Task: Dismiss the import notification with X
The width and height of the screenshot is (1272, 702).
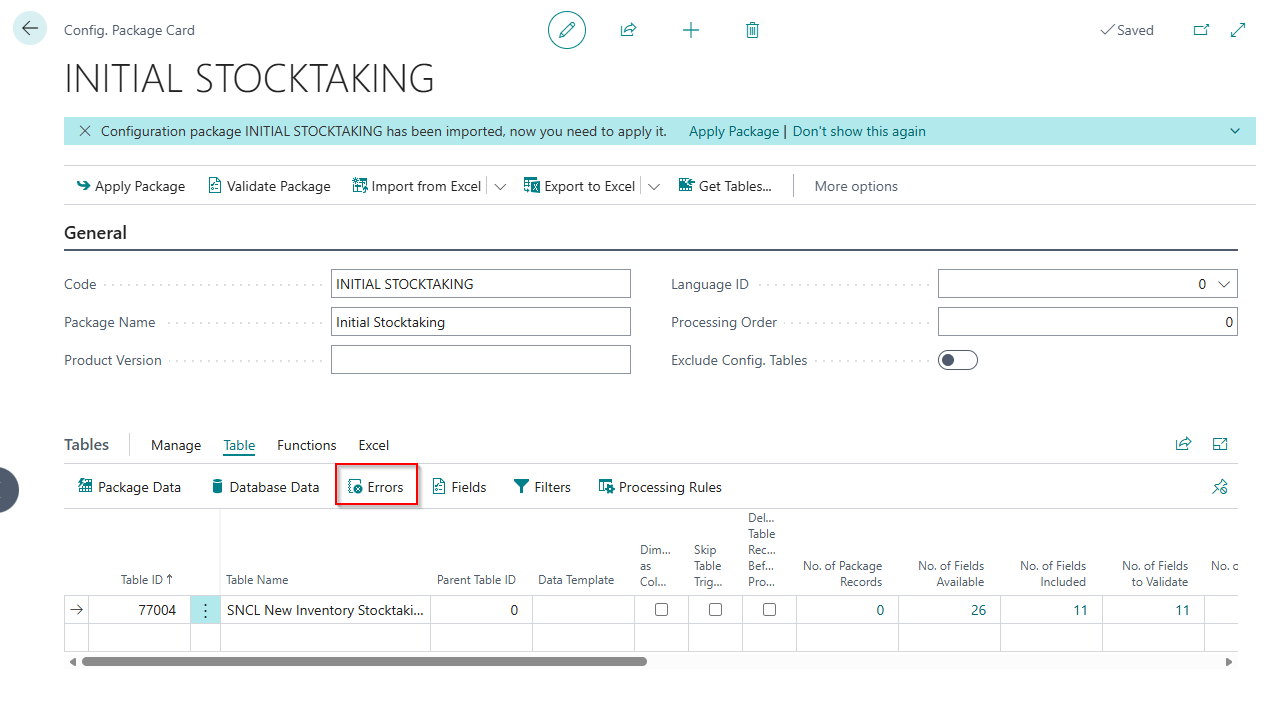Action: pyautogui.click(x=85, y=131)
